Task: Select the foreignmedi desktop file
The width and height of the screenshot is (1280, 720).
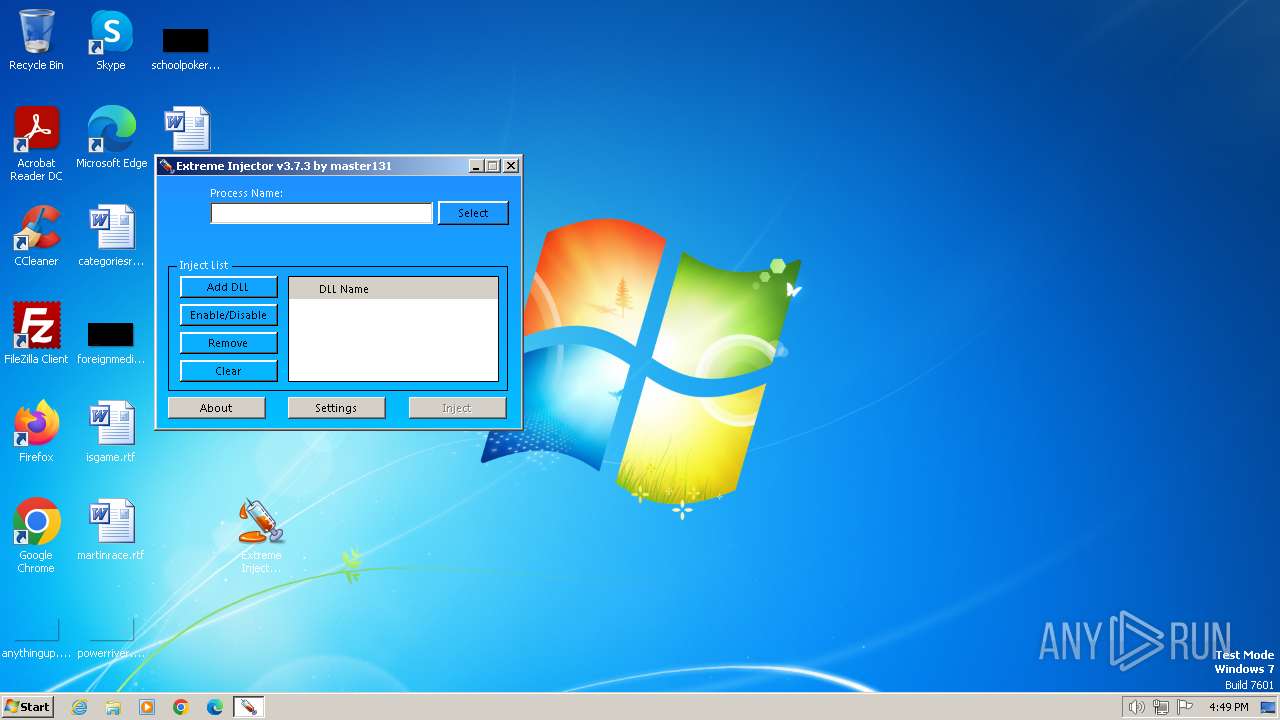Action: tap(111, 340)
